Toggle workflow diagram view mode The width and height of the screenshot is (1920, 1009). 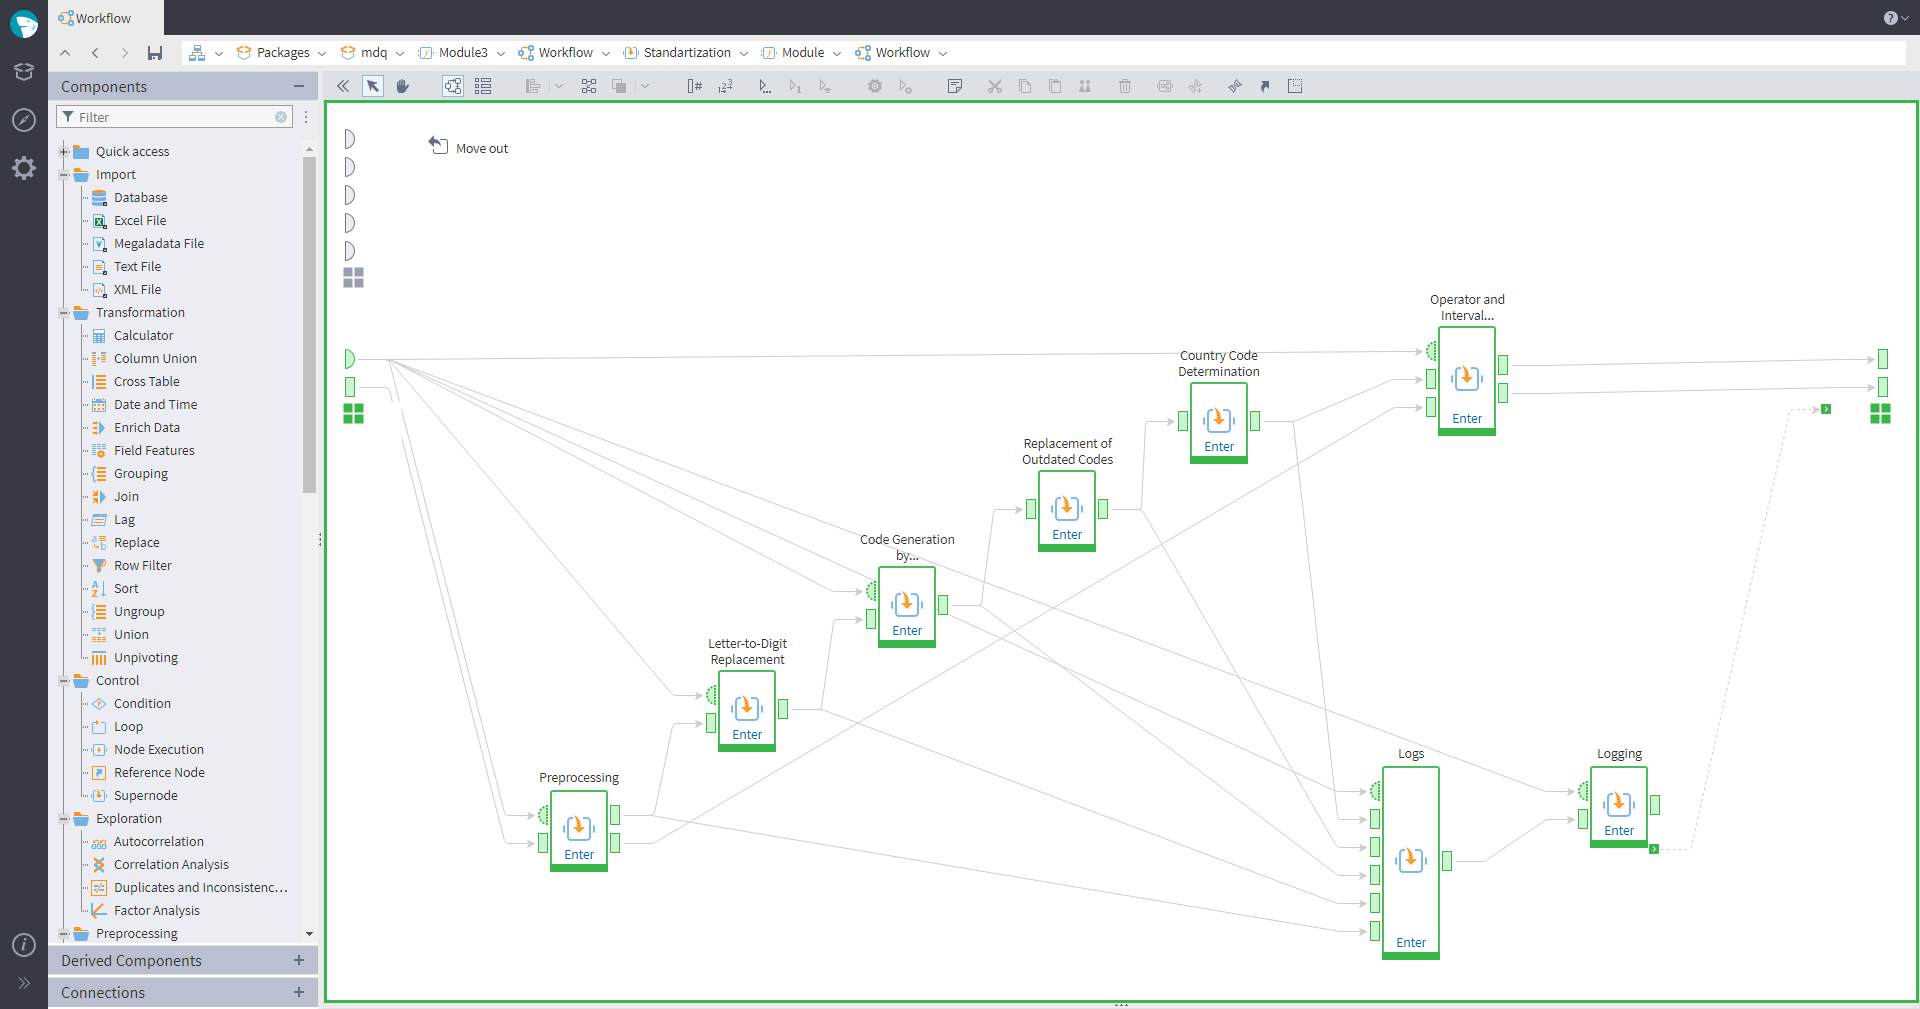click(x=453, y=86)
